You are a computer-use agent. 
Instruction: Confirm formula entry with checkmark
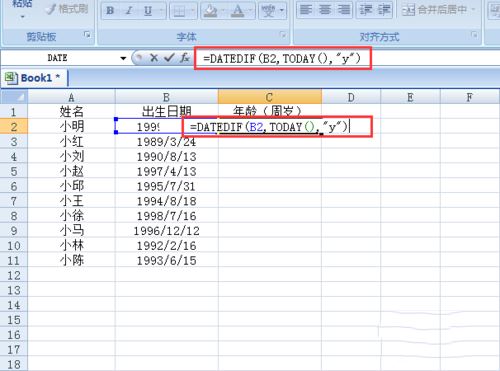pyautogui.click(x=169, y=58)
